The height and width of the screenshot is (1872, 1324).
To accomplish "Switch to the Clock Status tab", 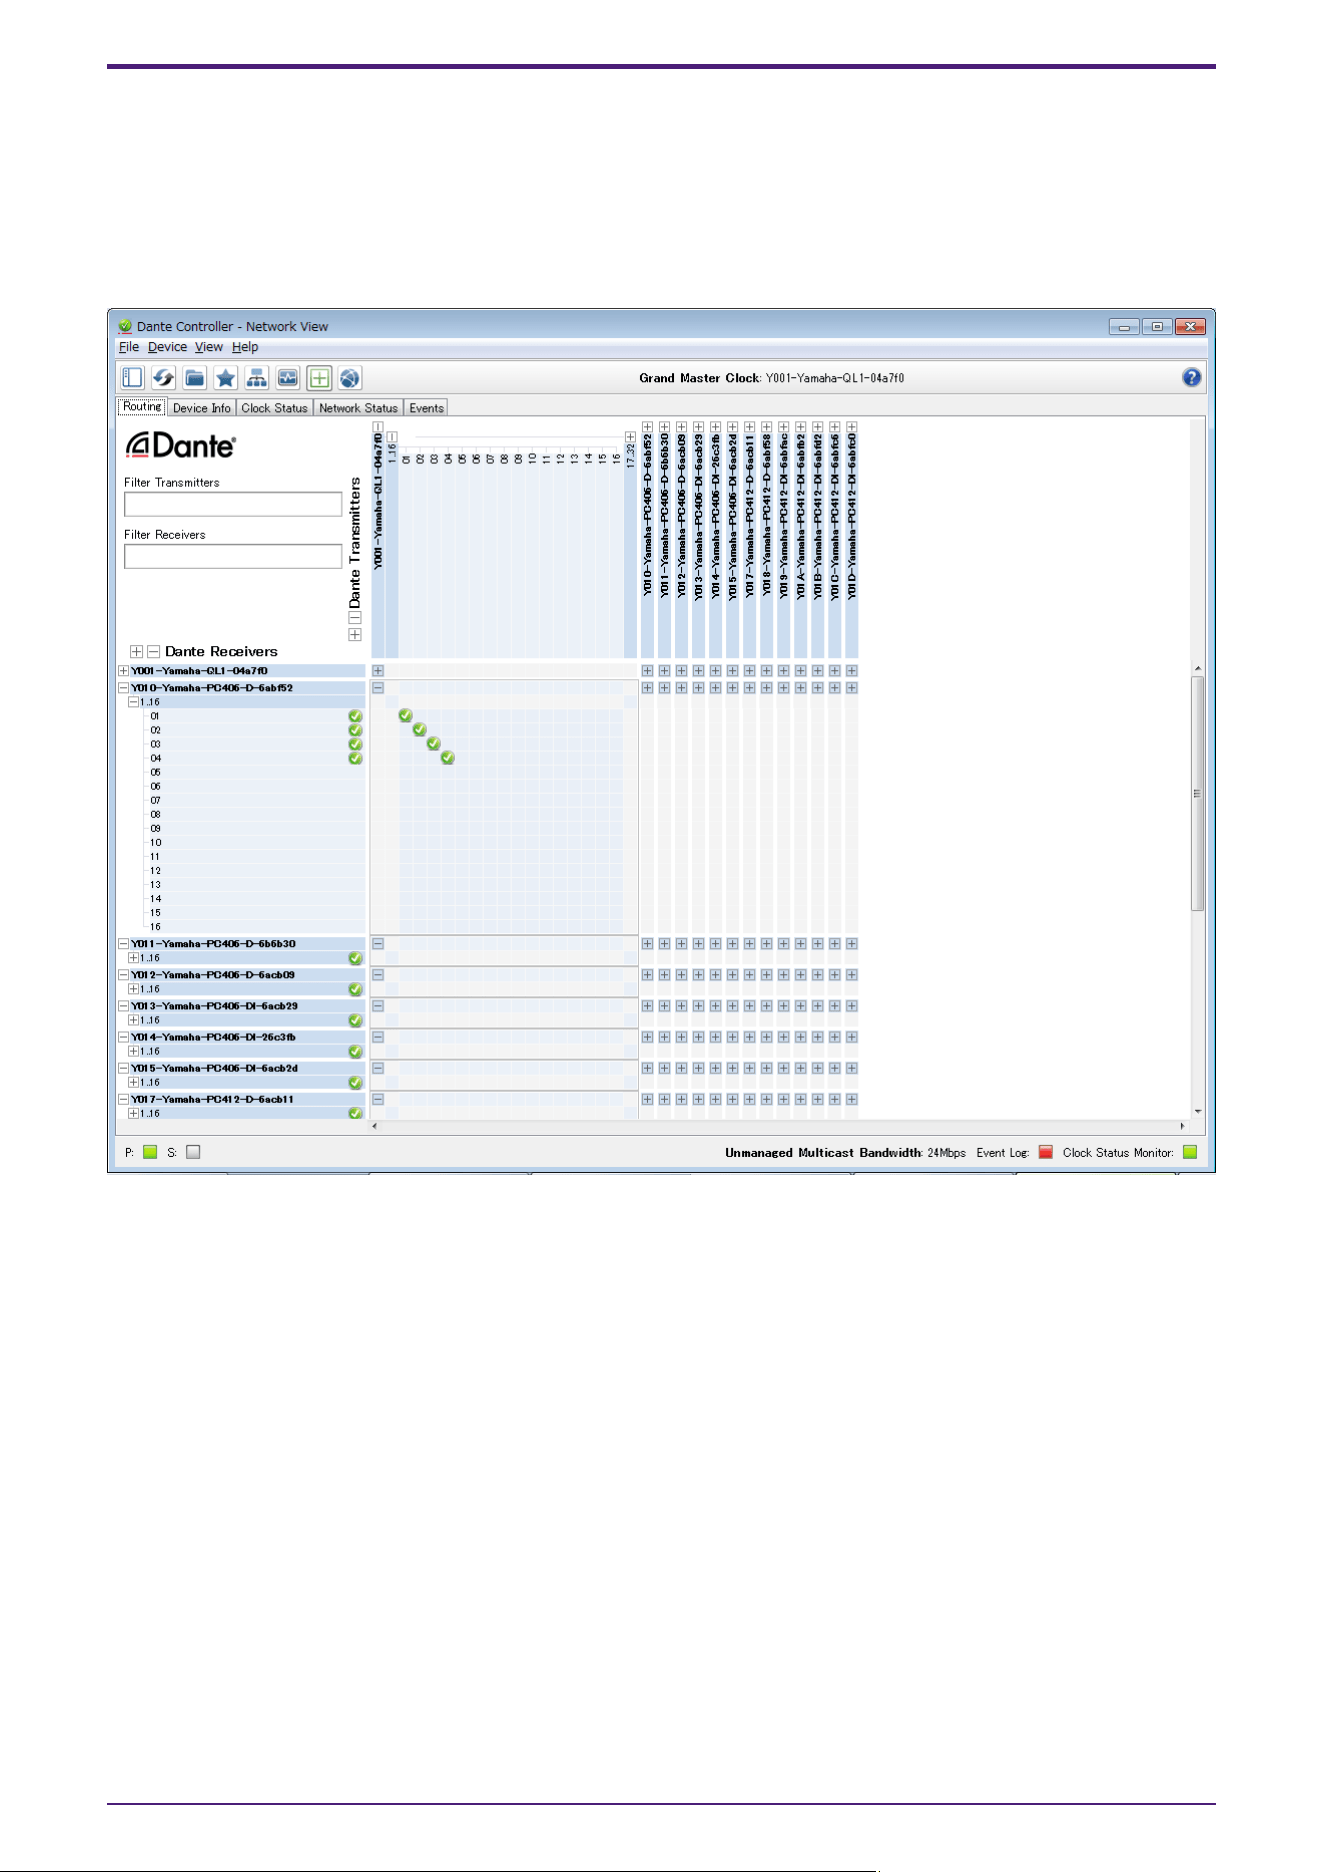I will [275, 408].
